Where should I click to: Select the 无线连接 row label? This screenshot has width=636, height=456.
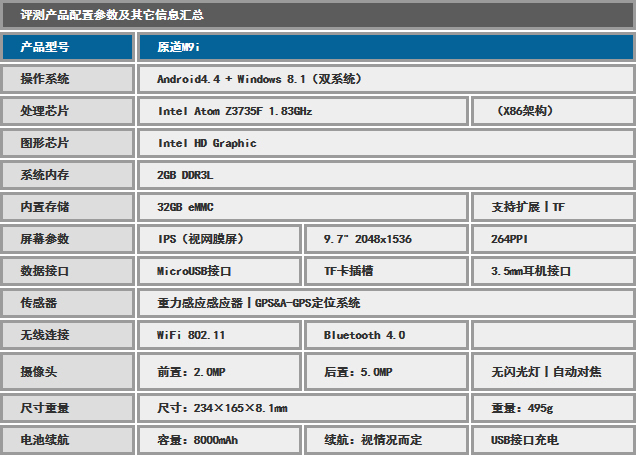(x=68, y=336)
